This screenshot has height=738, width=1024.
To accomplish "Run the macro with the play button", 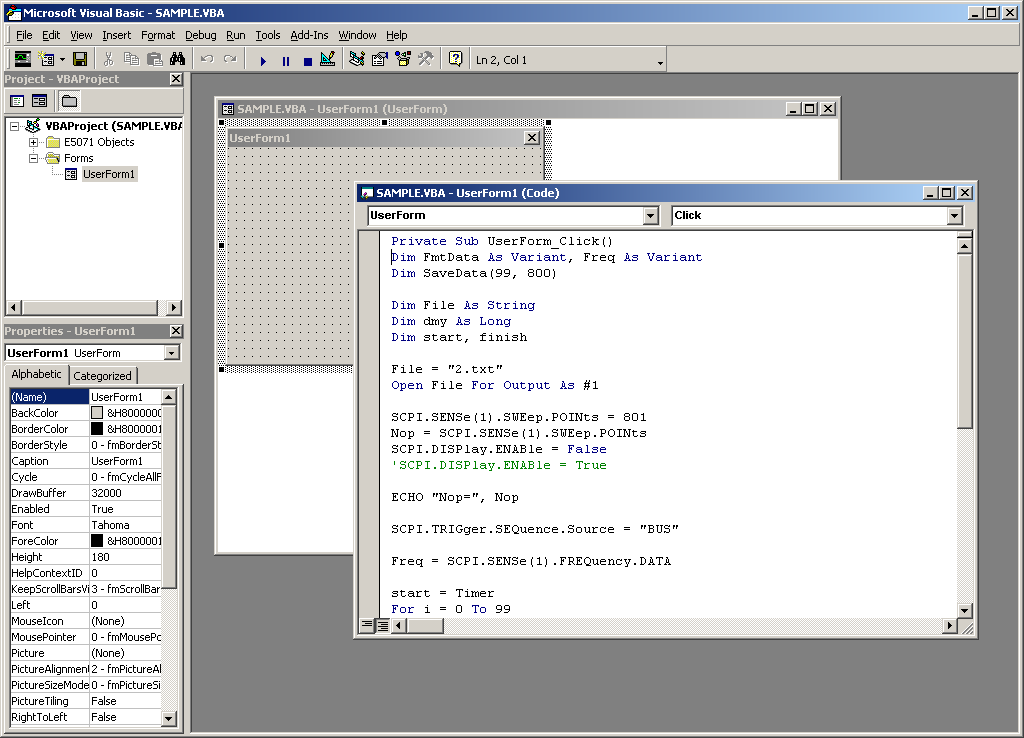I will pos(264,61).
